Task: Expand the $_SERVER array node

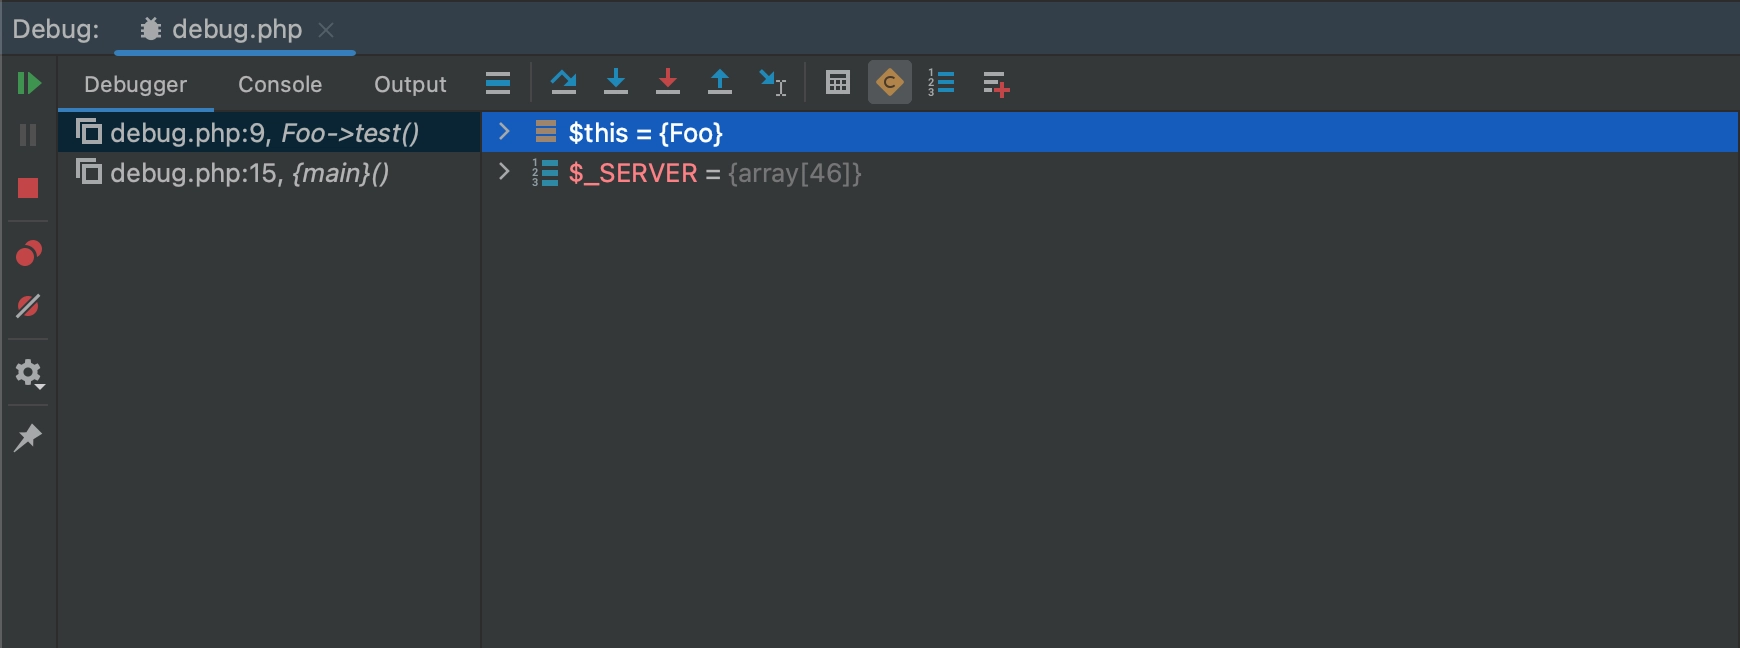Action: (x=505, y=172)
